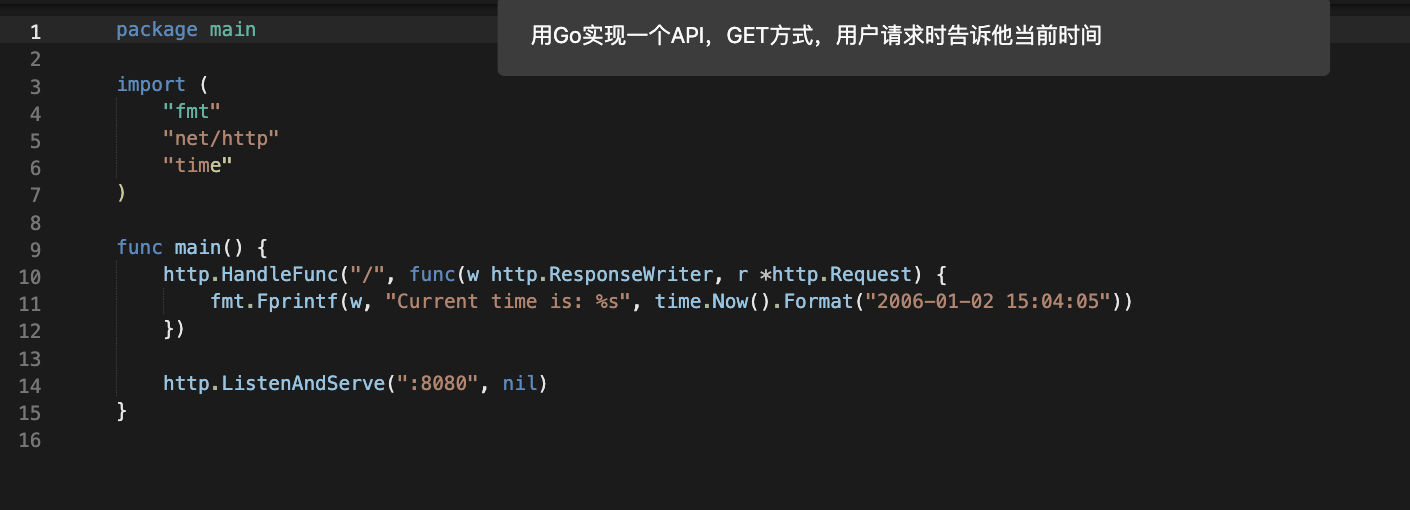Click the "import" keyword
This screenshot has width=1410, height=510.
click(x=151, y=84)
